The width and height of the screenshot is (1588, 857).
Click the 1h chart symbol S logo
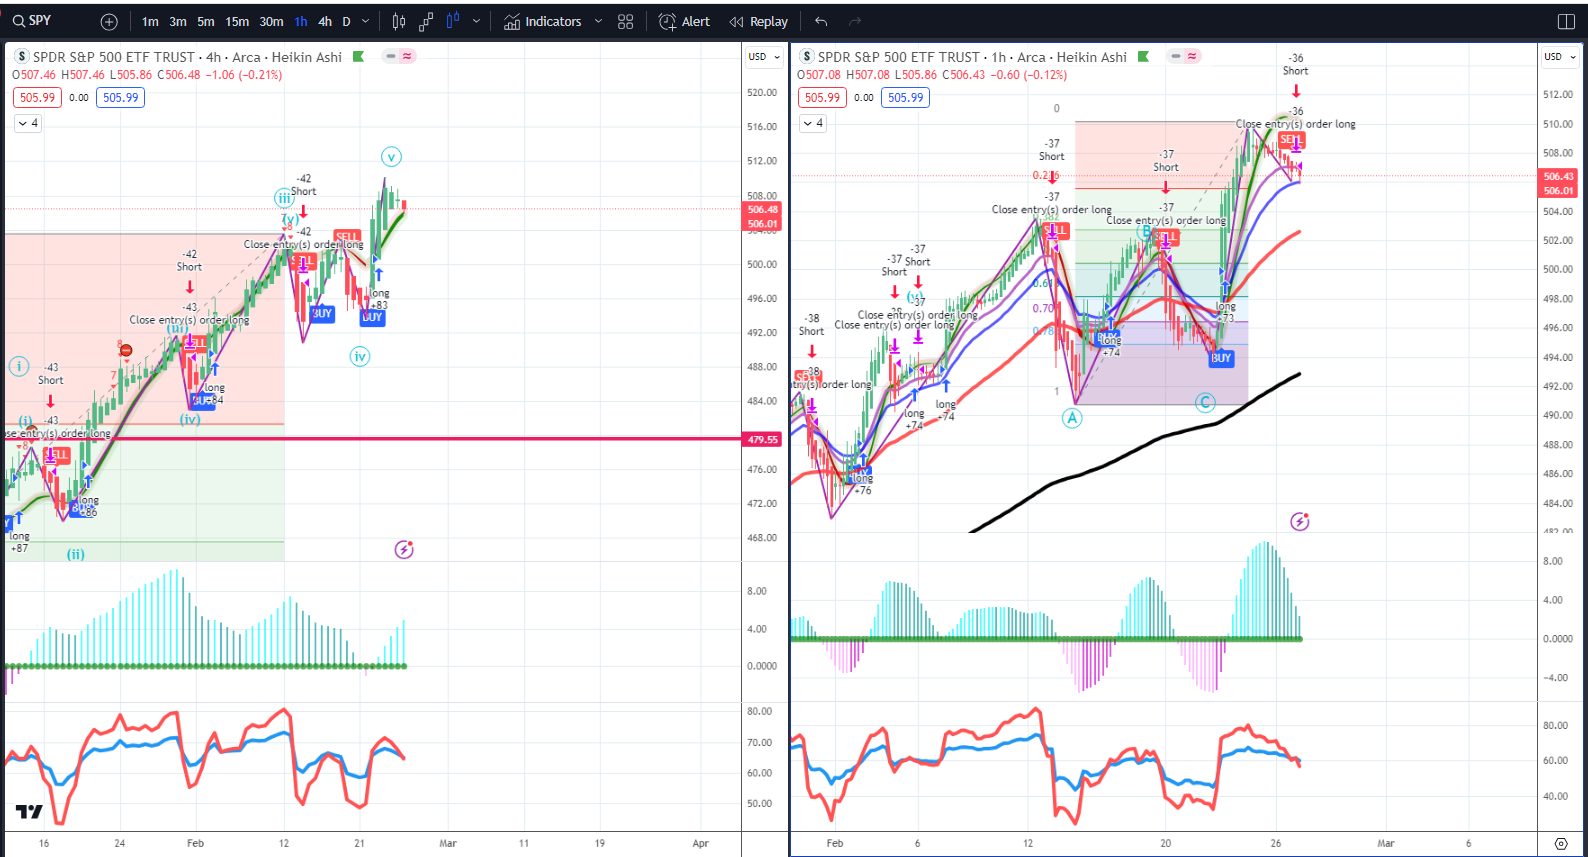pyautogui.click(x=806, y=57)
